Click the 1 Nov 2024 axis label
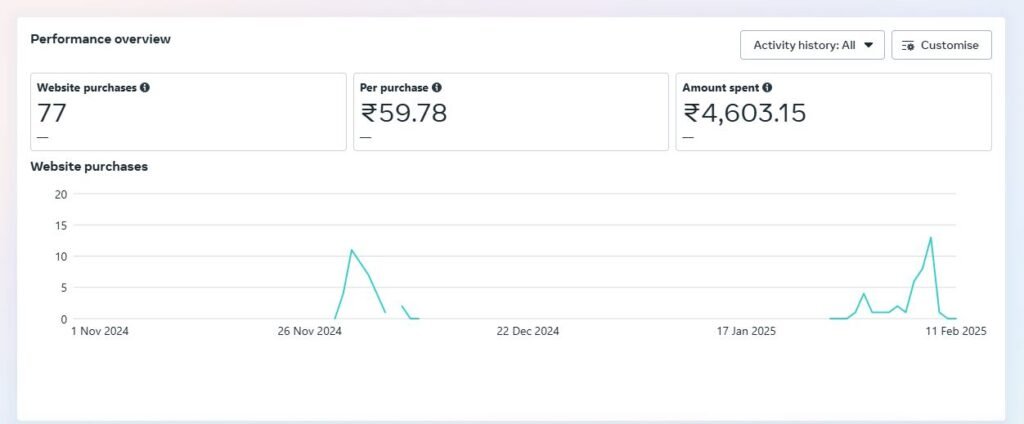The image size is (1024, 424). (100, 332)
